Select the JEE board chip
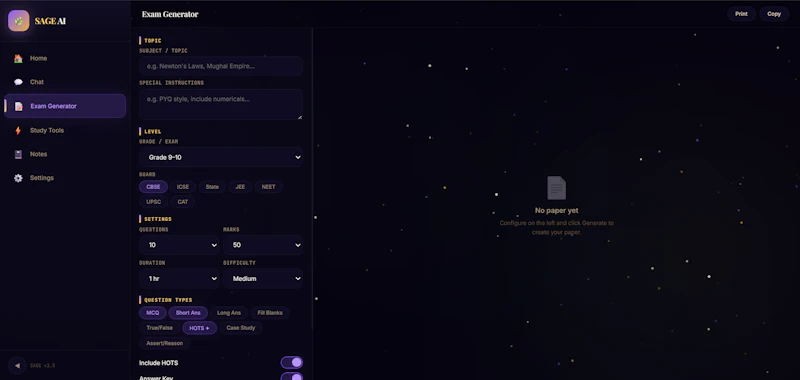Viewport: 800px width, 380px height. pos(240,187)
